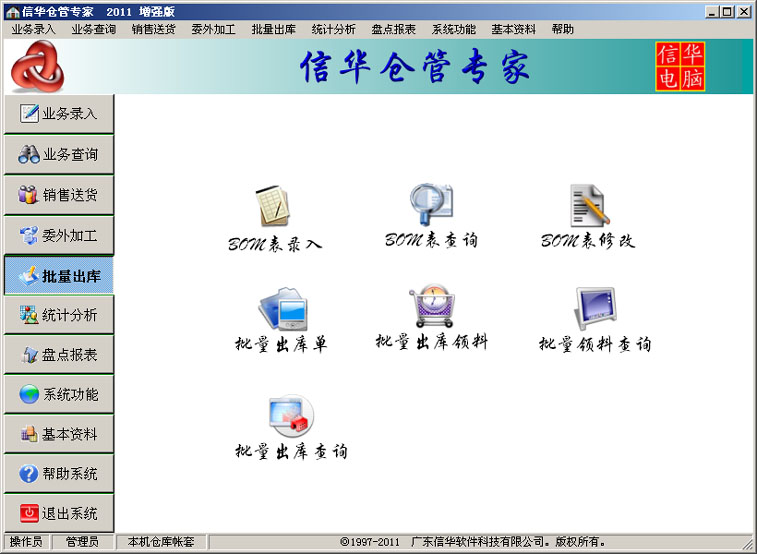Select 业务查询 sidebar button
Viewport: 757px width, 554px height.
pyautogui.click(x=59, y=154)
